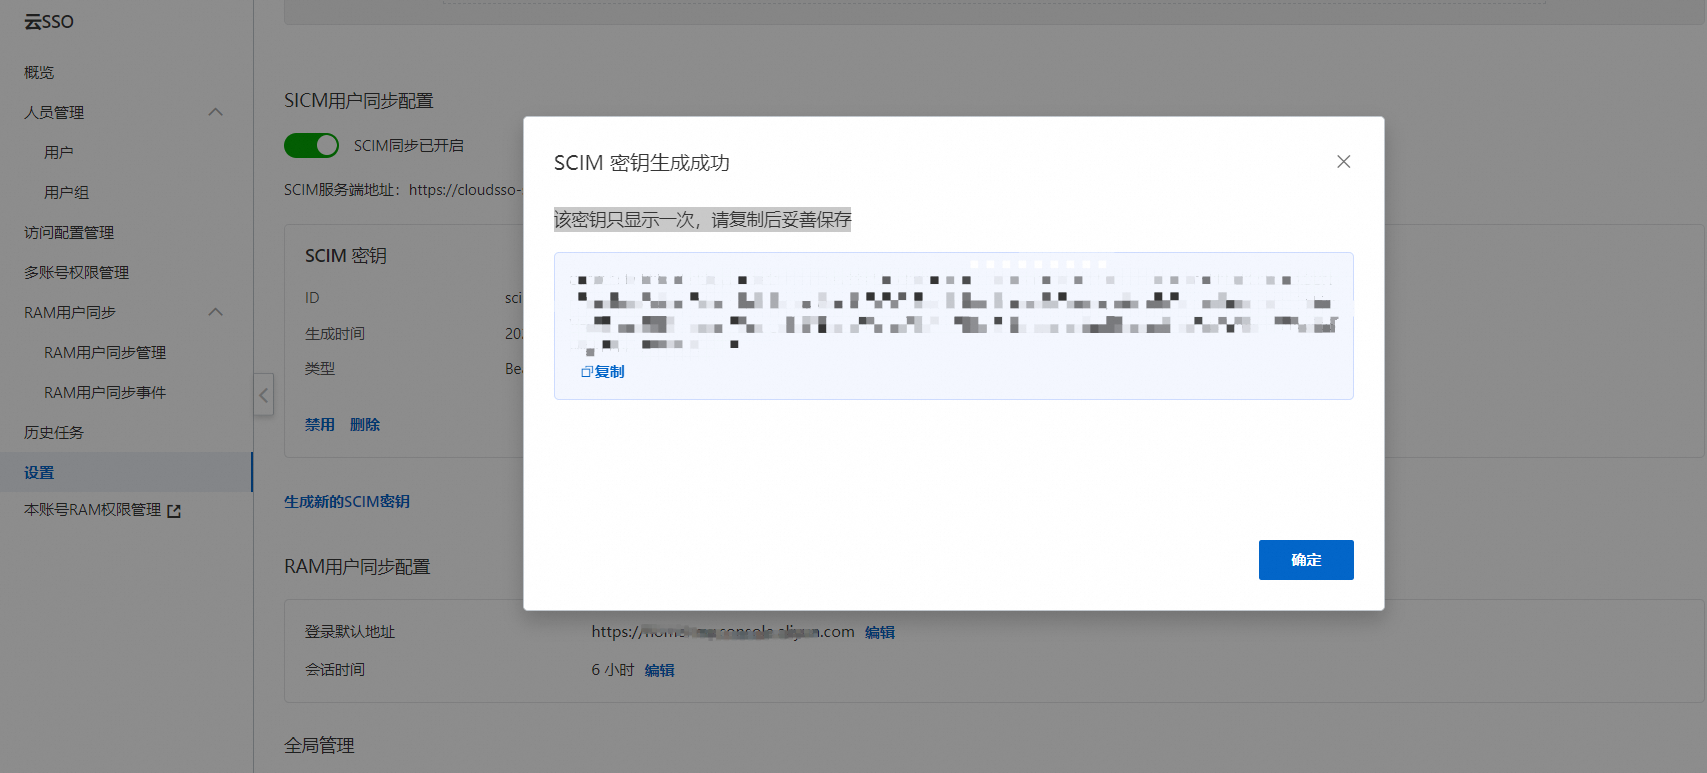
Task: Collapse the left sidebar with arrow handle
Action: tap(263, 395)
